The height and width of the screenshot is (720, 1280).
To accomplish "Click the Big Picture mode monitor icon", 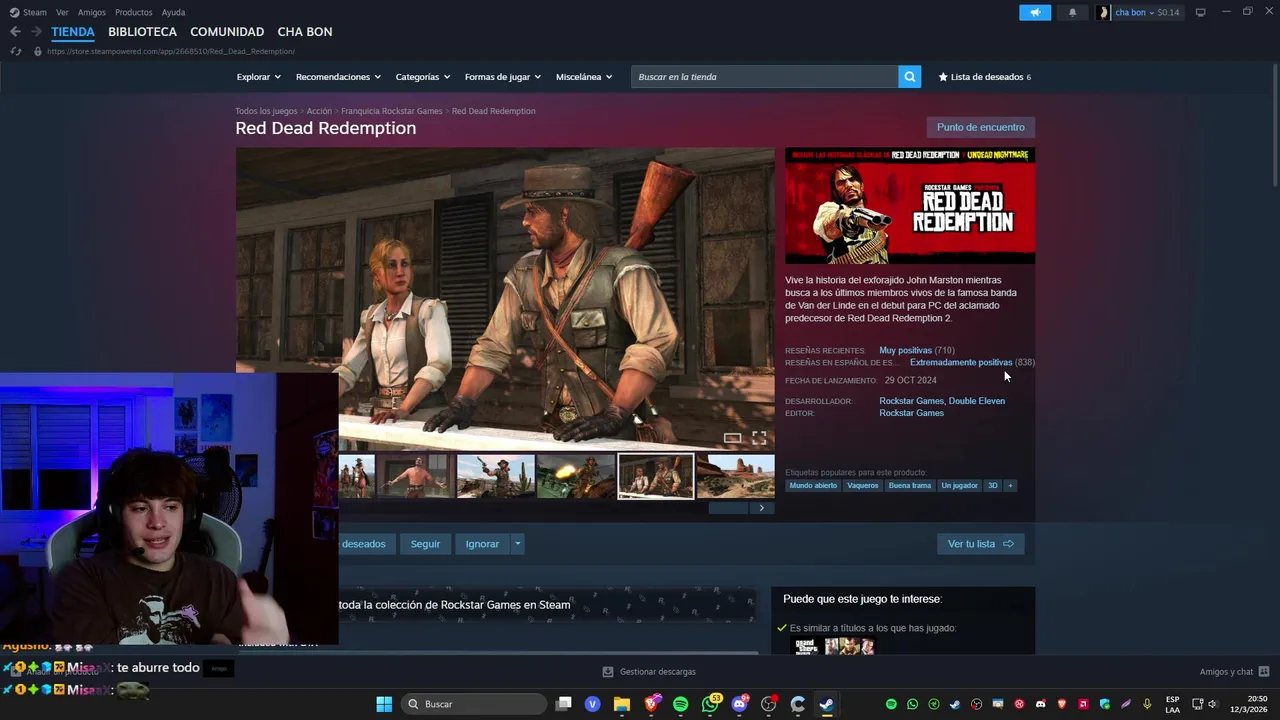I will pos(1200,12).
